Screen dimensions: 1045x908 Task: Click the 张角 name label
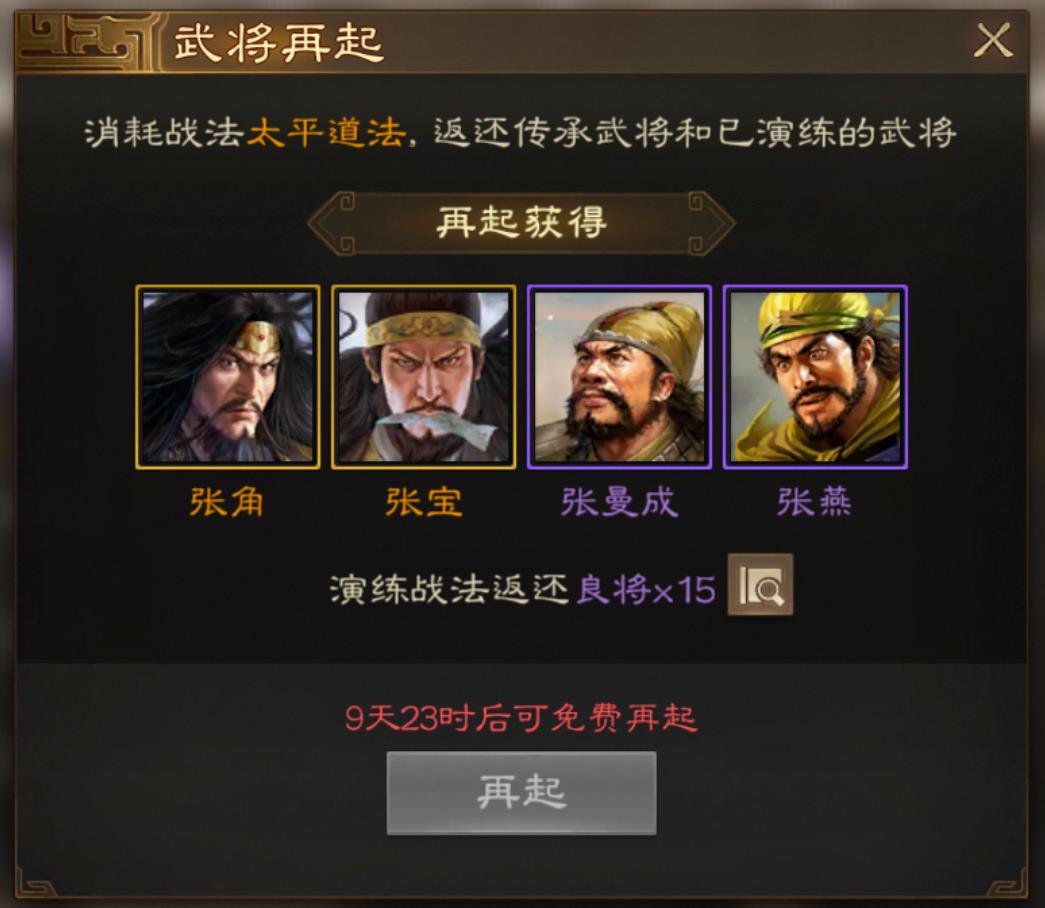(x=227, y=502)
